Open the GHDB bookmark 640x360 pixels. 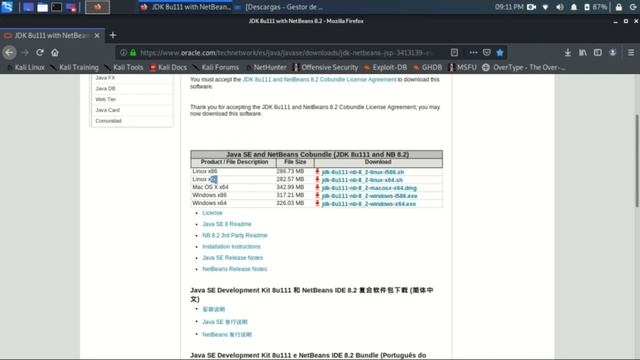tap(427, 67)
